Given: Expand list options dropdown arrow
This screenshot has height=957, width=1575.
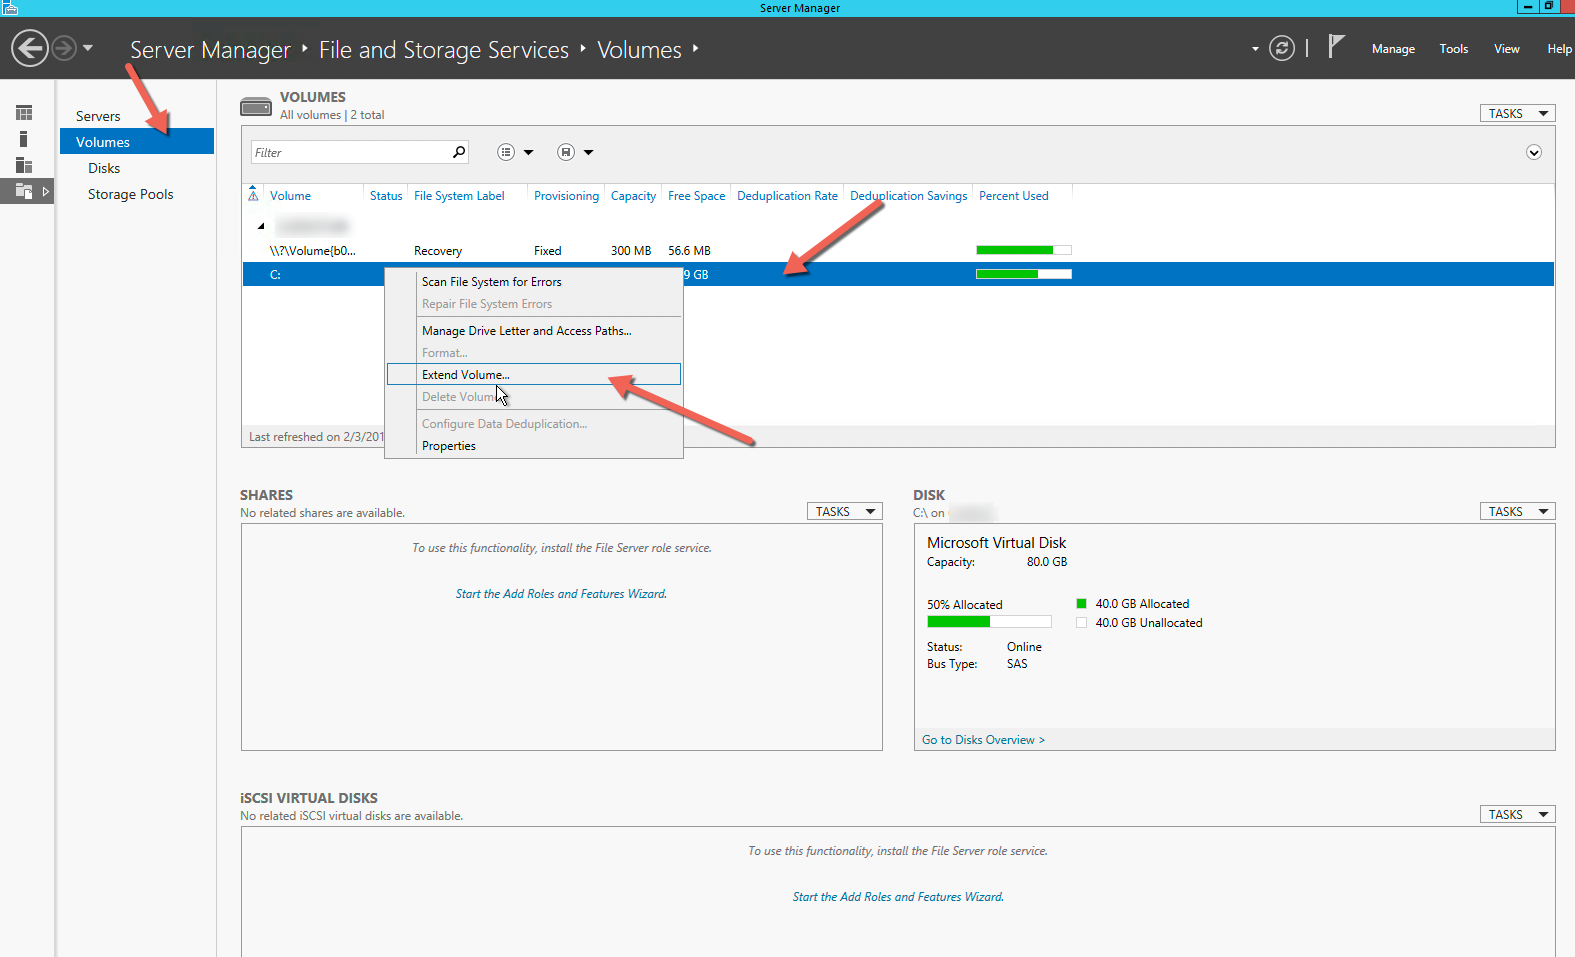Looking at the screenshot, I should 529,153.
